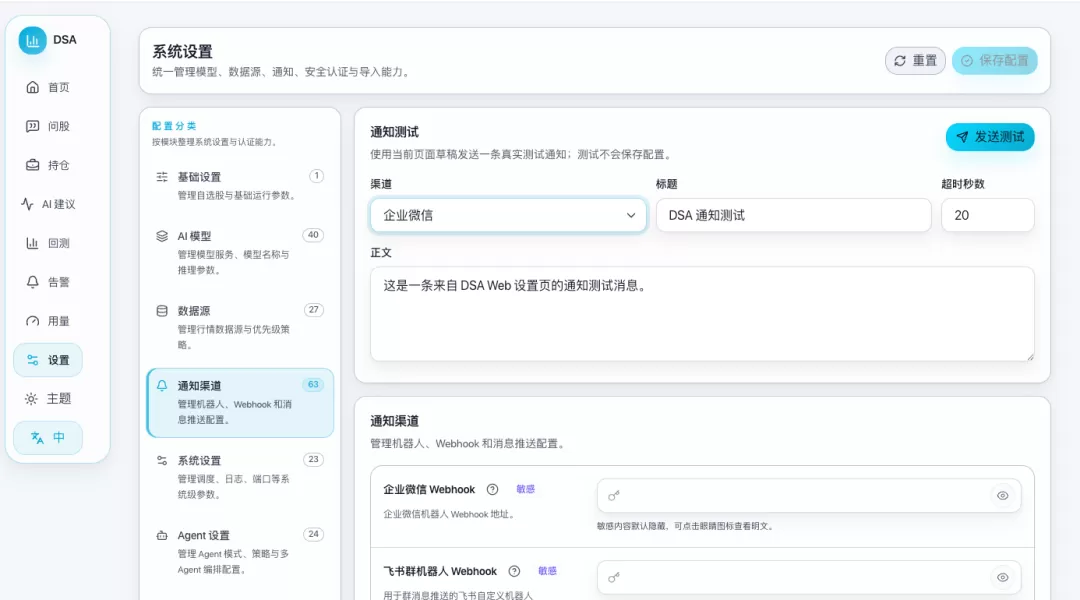Toggle language with the 中 button
Viewport: 1080px width, 600px height.
(48, 437)
